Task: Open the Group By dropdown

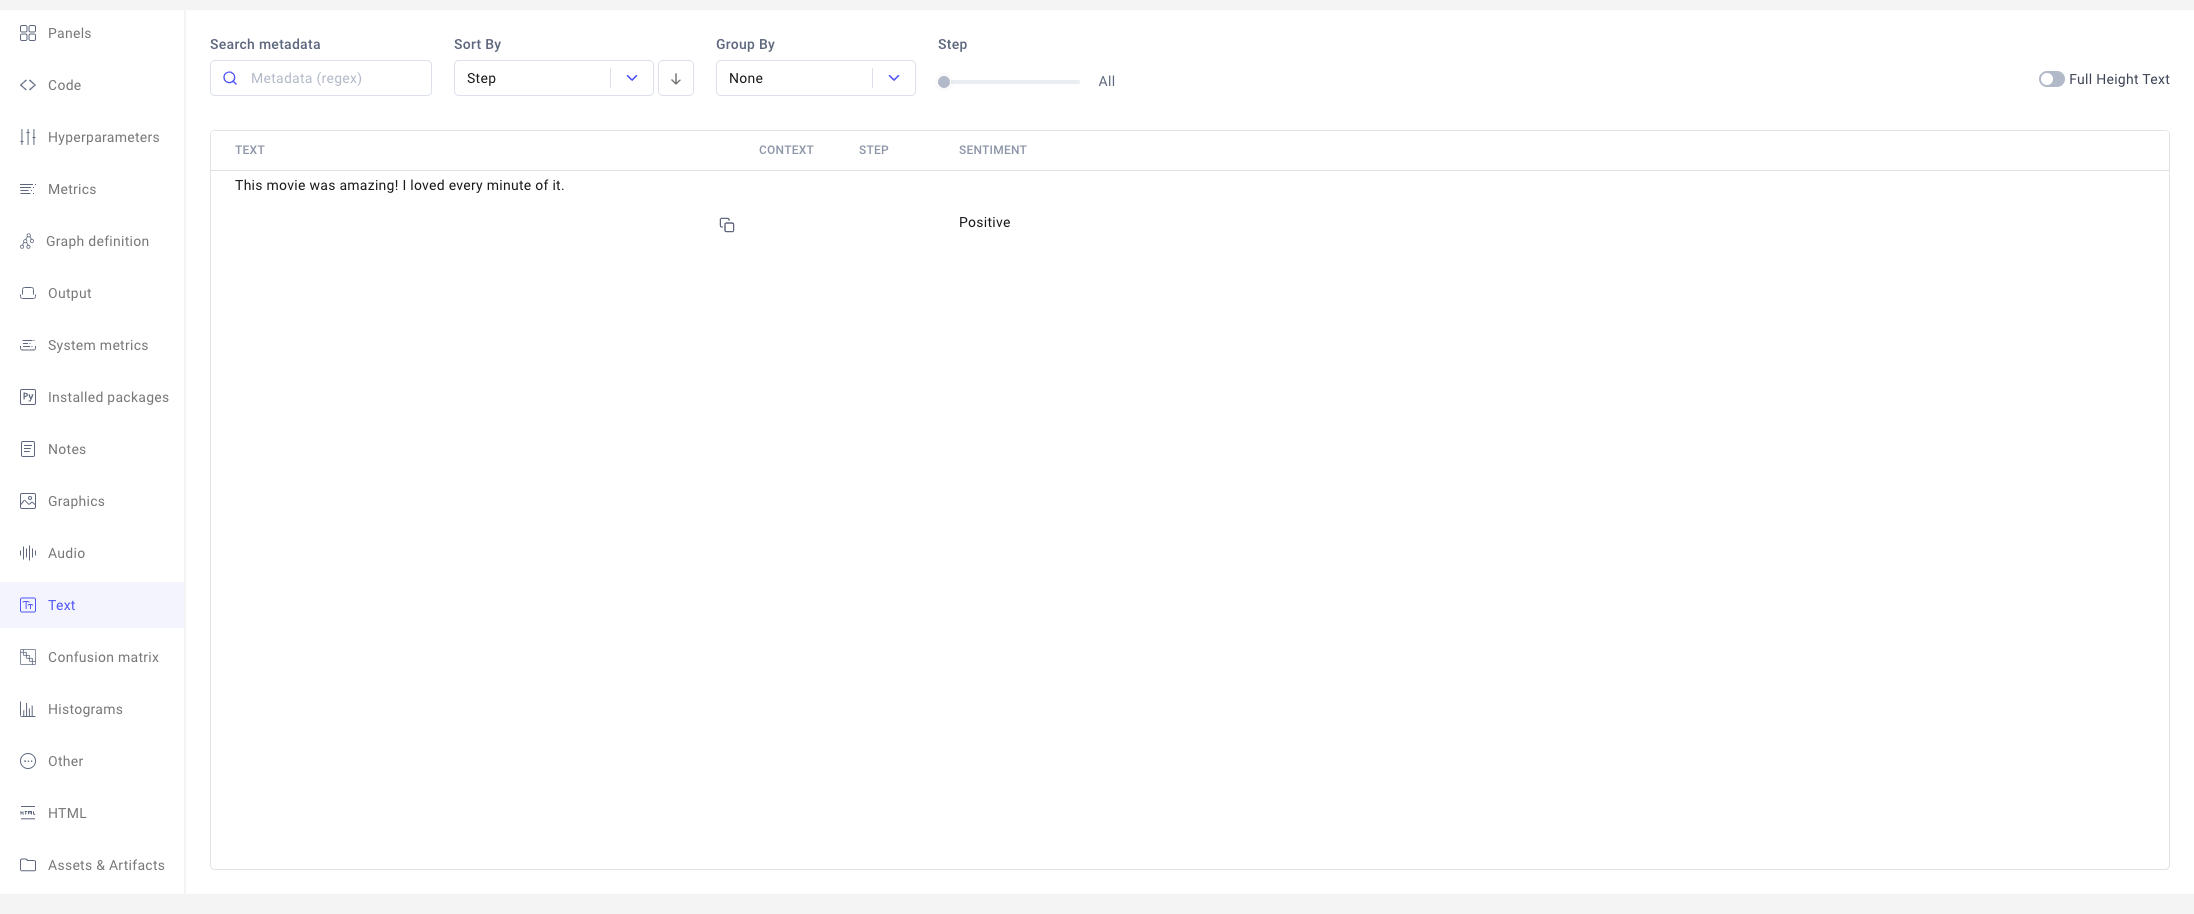Action: [x=893, y=77]
